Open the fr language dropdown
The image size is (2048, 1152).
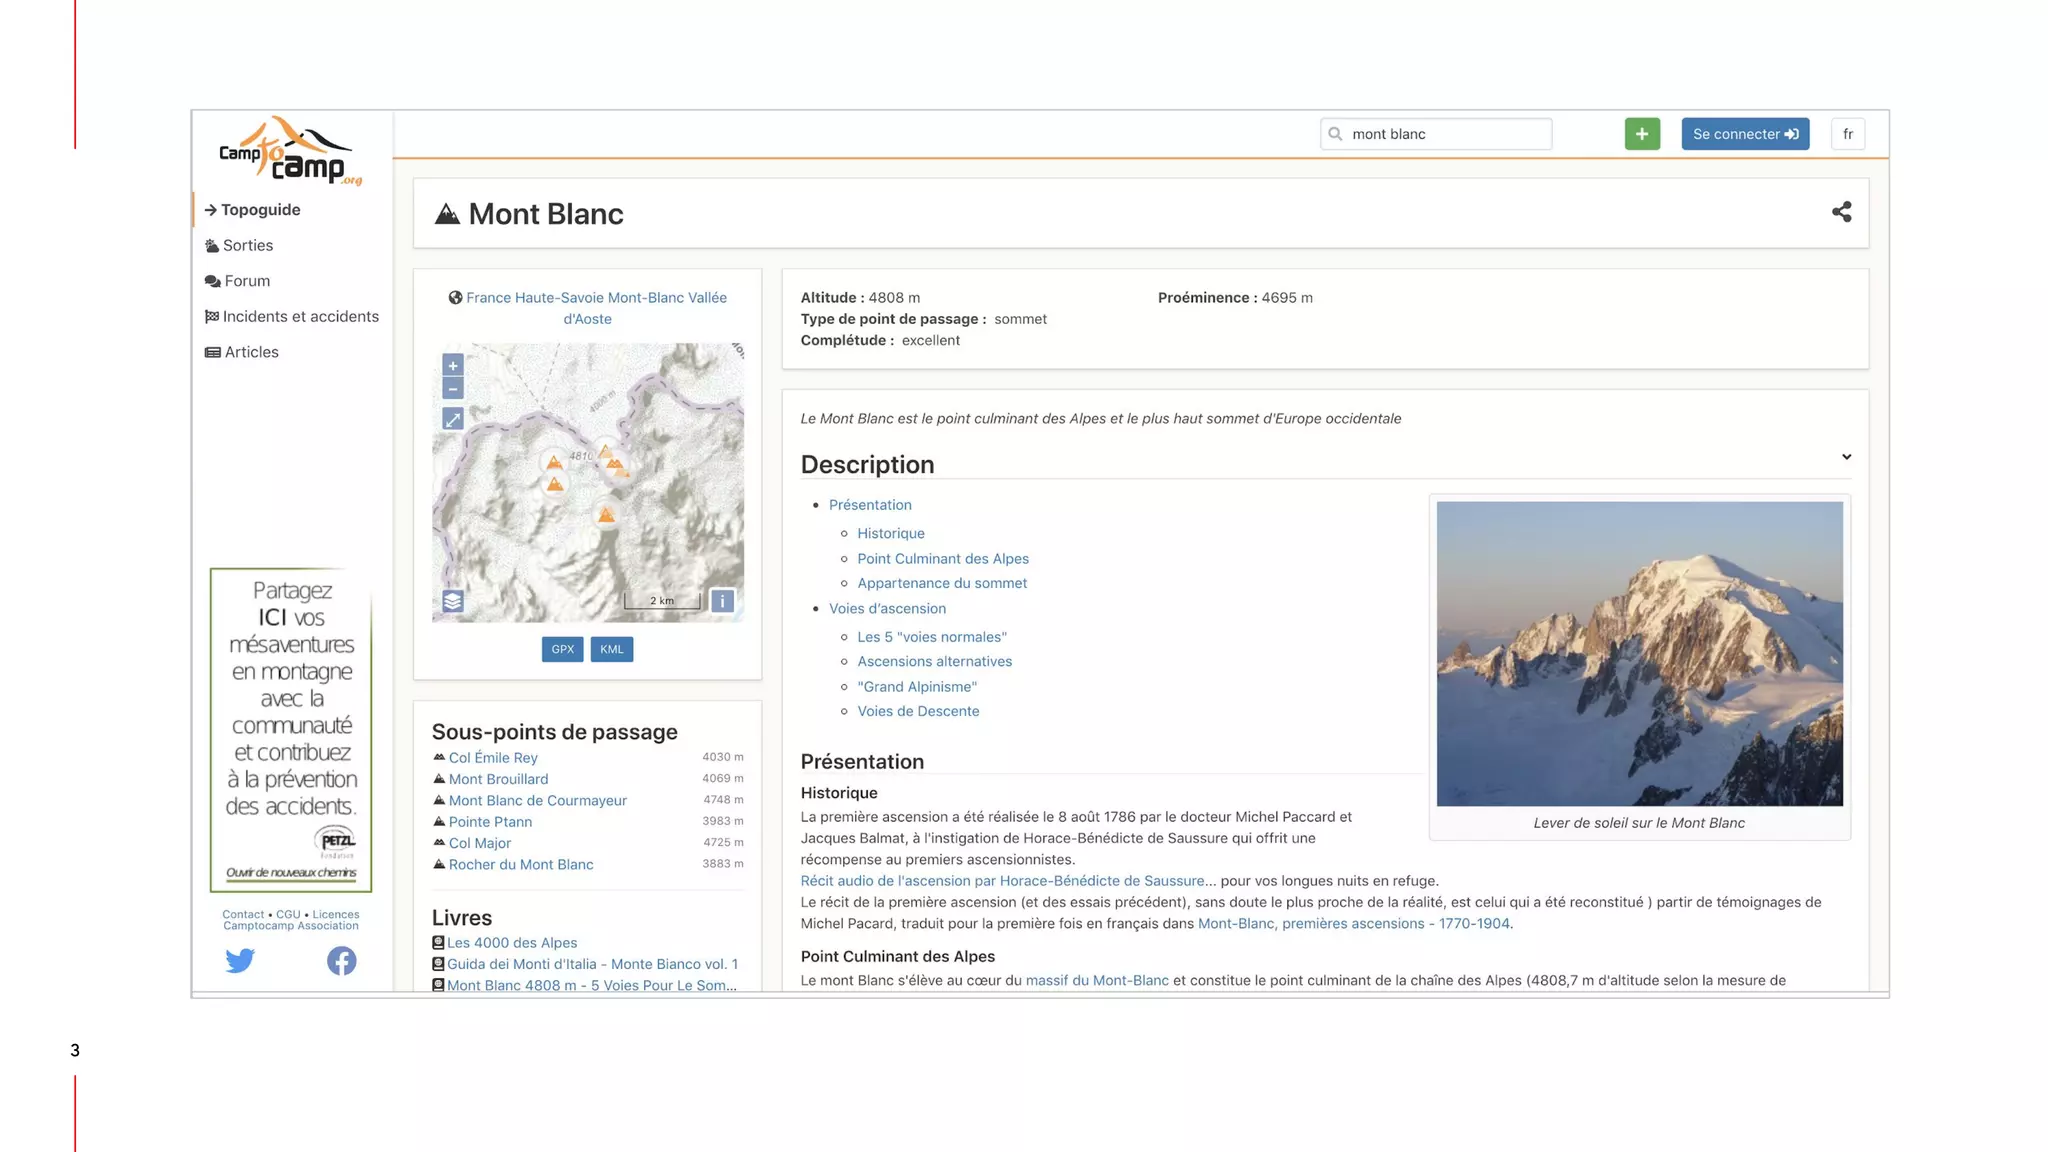(1847, 134)
